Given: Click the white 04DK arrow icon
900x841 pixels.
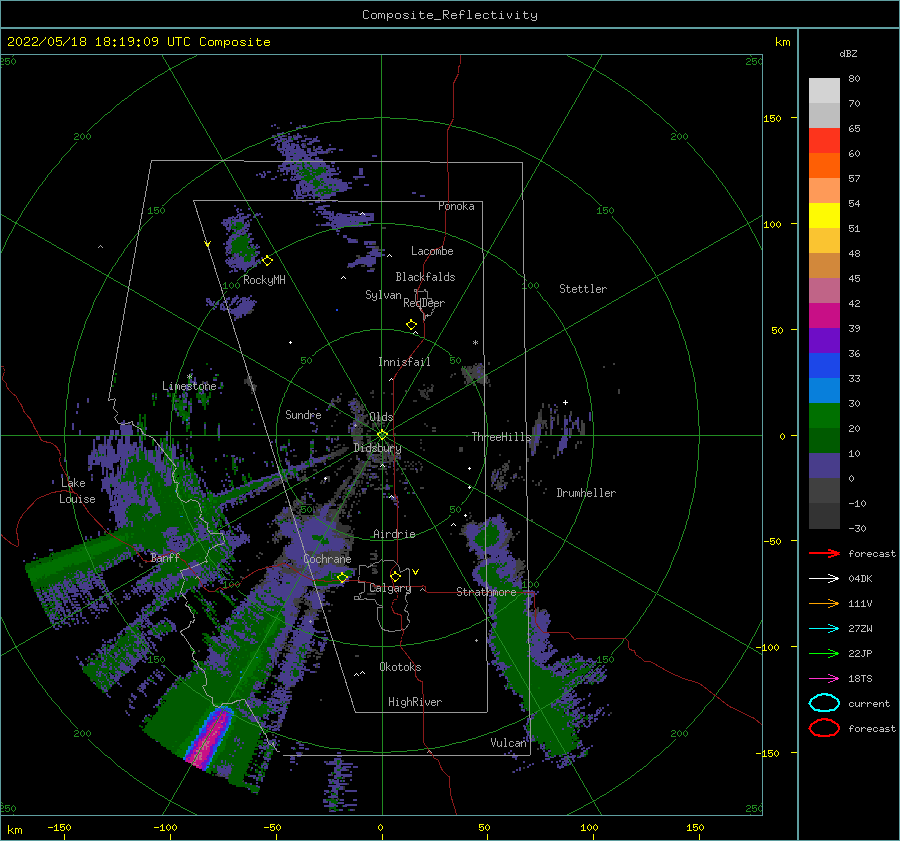Looking at the screenshot, I should [x=824, y=579].
